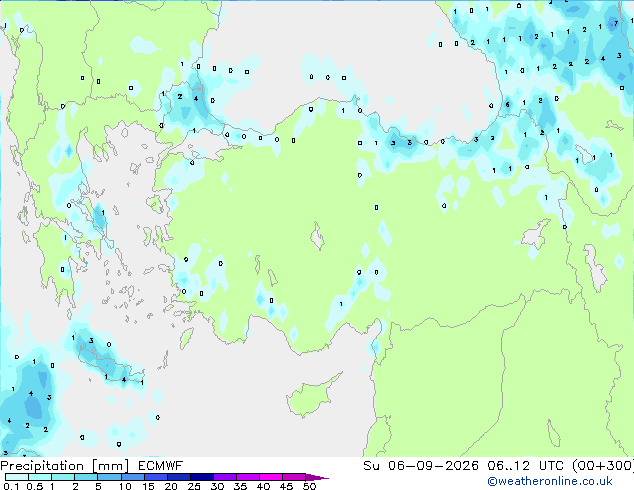Click the 'Precipitation [mm]' title text
634x490 pixels.
[64, 466]
